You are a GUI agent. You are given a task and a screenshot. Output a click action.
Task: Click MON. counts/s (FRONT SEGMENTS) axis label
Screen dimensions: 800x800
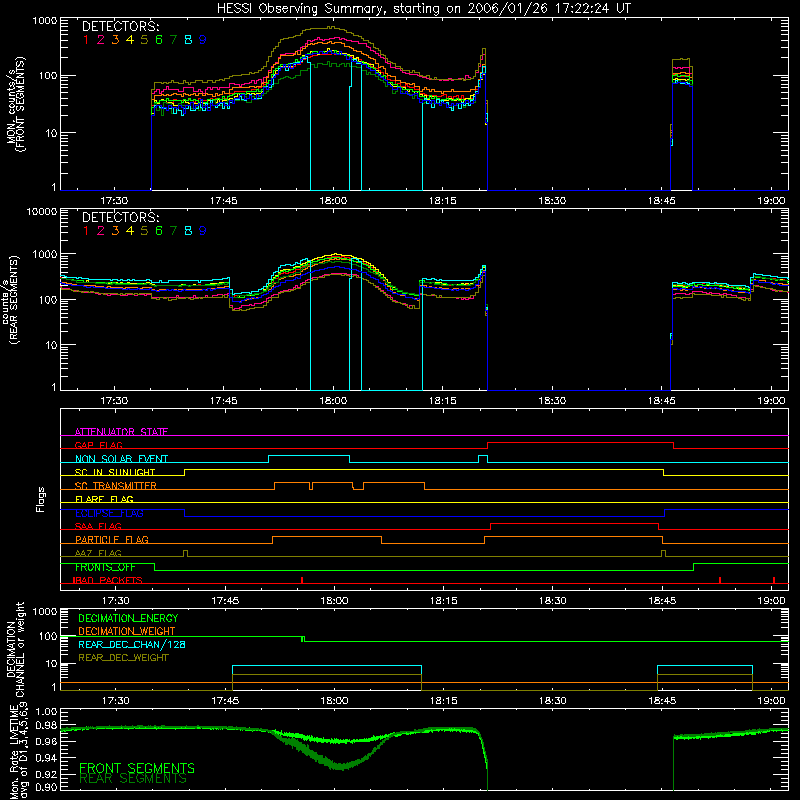click(x=15, y=105)
